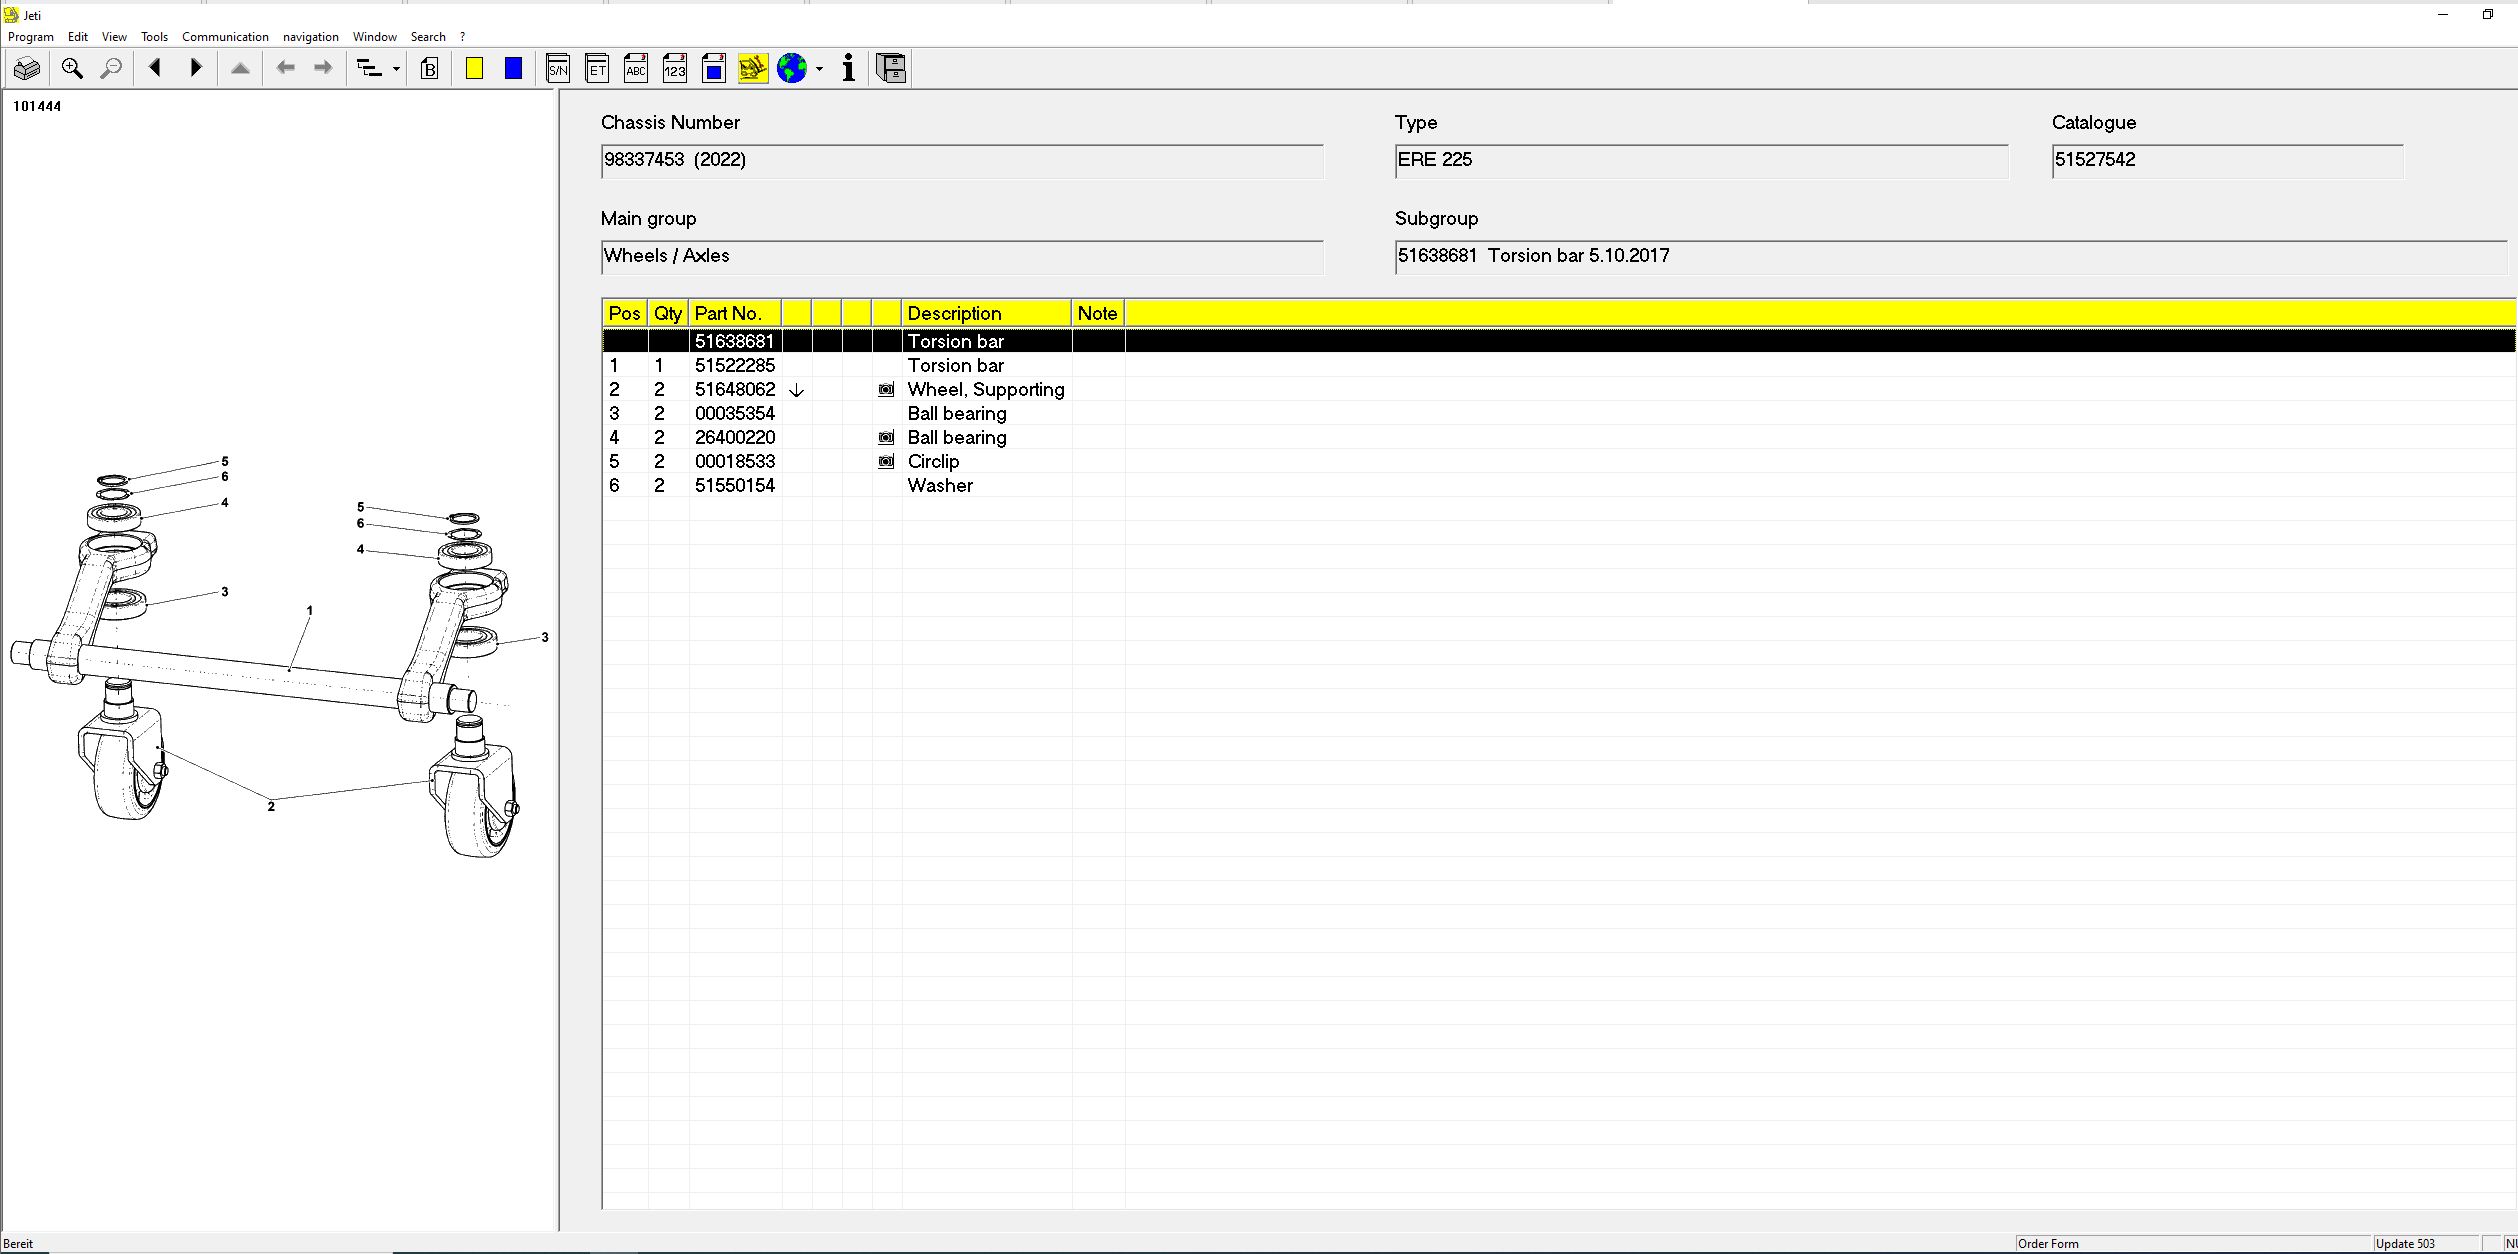Click the torsion bar drawing thumbnail
The image size is (2518, 1254).
point(279,656)
